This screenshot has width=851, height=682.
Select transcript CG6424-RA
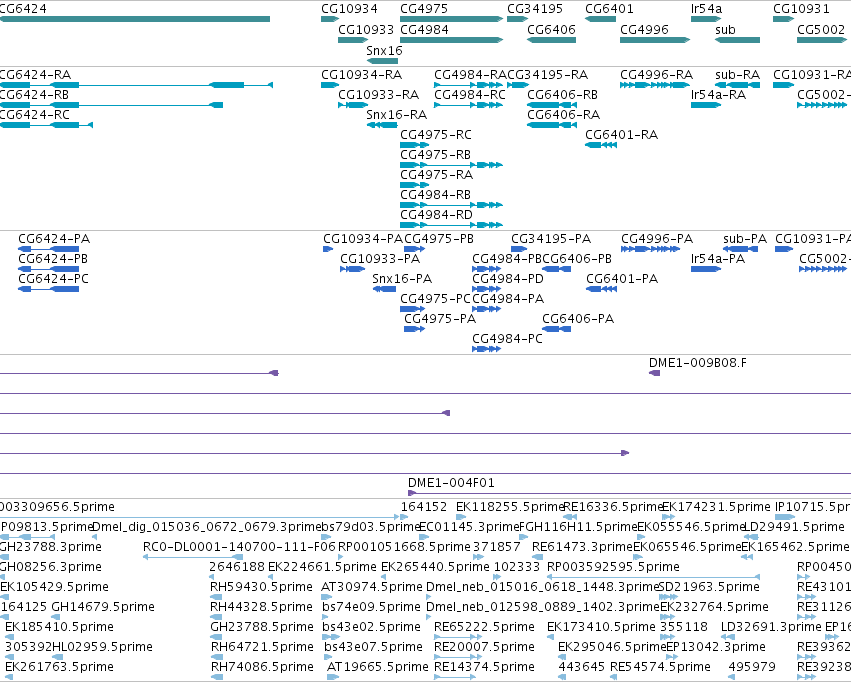[136, 85]
